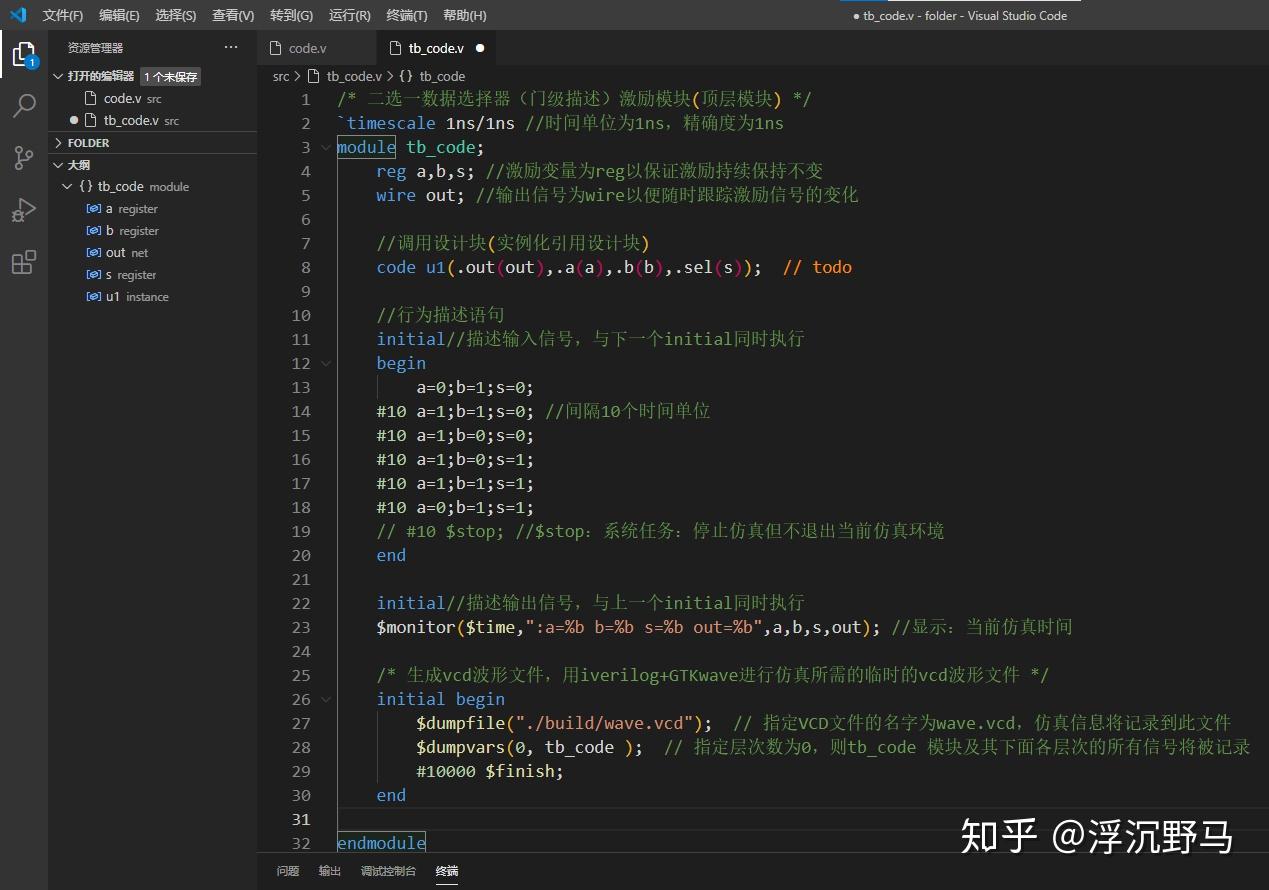Collapse the 打开的编辑器 section
Screen dimensions: 1269x890
(58, 77)
